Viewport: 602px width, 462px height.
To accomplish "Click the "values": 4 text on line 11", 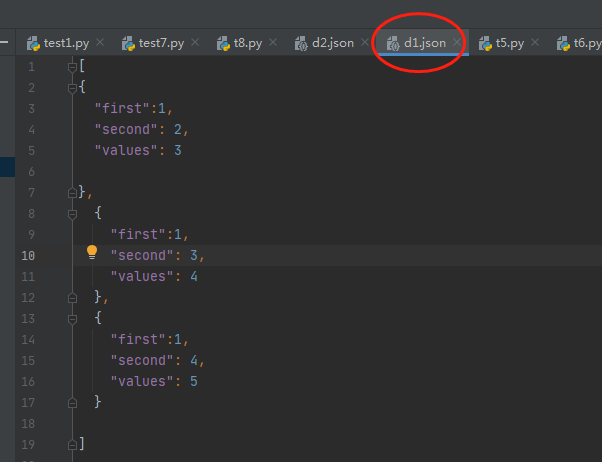I will [154, 277].
